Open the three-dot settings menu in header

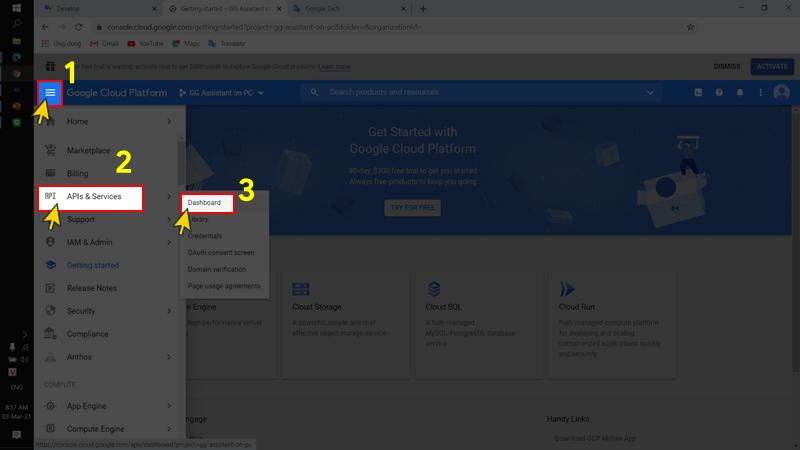760,92
